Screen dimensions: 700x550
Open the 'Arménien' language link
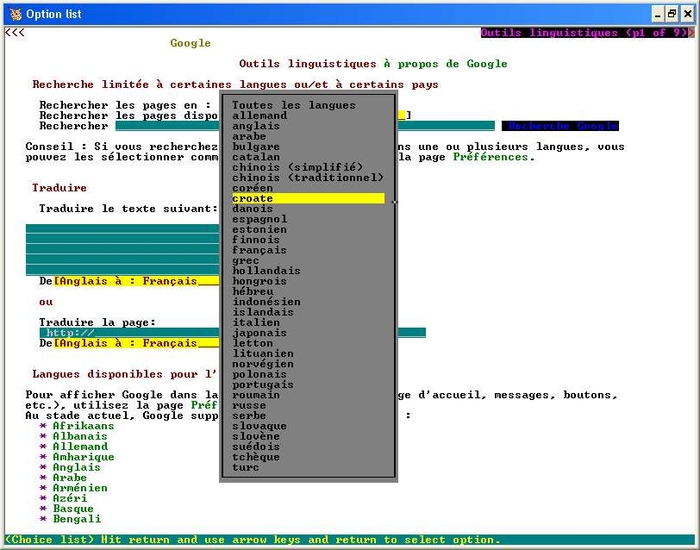80,488
